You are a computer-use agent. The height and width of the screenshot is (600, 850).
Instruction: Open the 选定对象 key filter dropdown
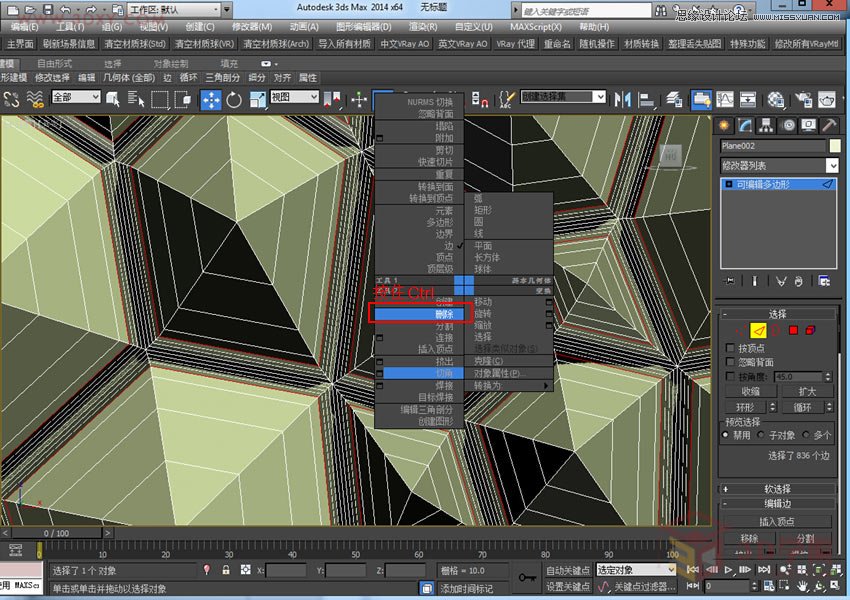tap(636, 570)
